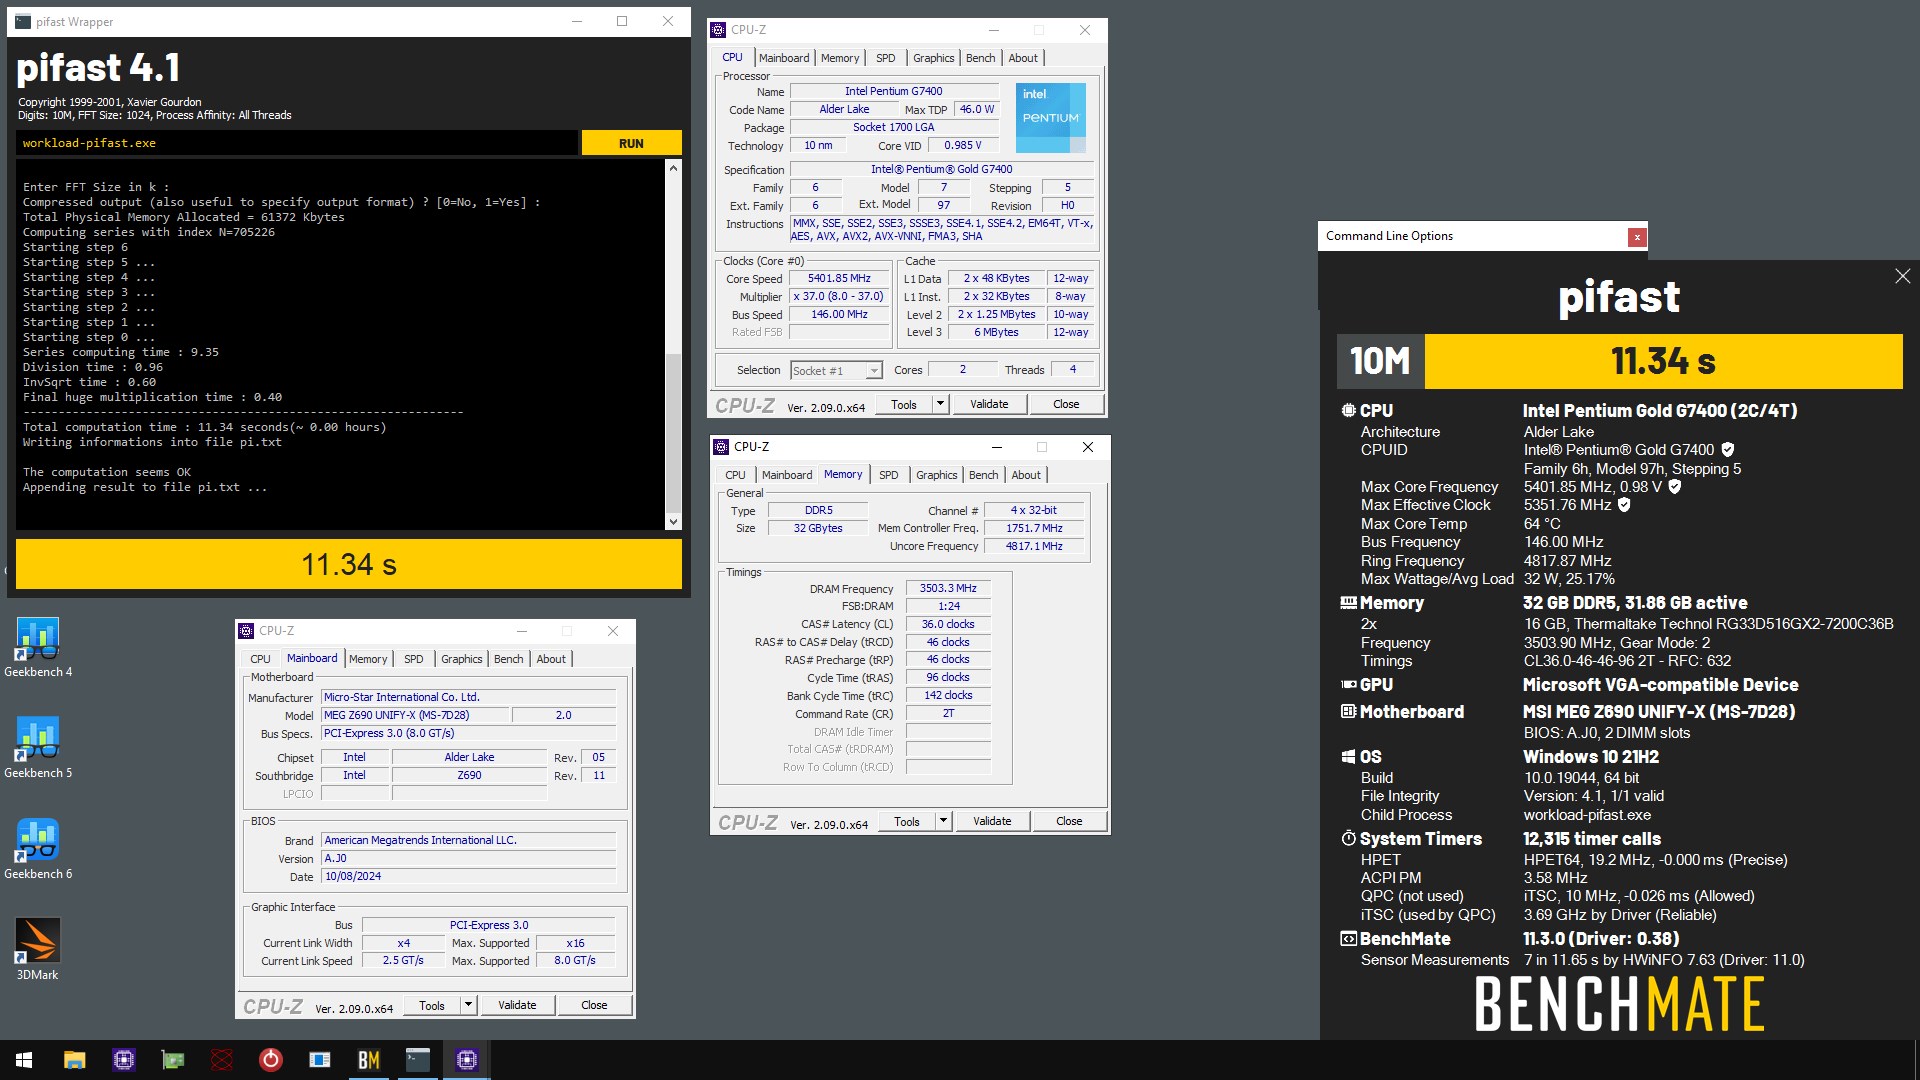1920x1080 pixels.
Task: Switch to Graphics tab in top CPU-Z window
Action: click(x=934, y=58)
